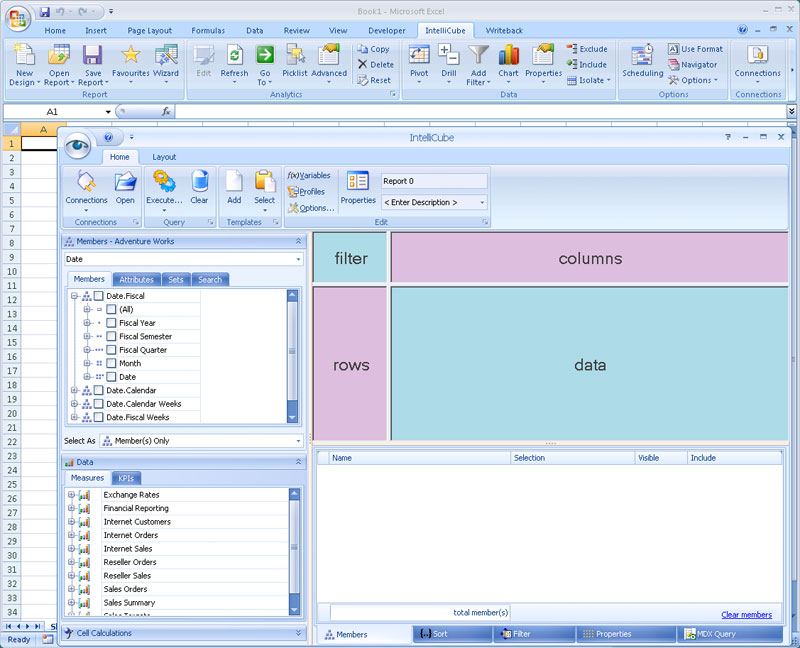Click the Profiles button
This screenshot has width=800, height=648.
click(306, 192)
